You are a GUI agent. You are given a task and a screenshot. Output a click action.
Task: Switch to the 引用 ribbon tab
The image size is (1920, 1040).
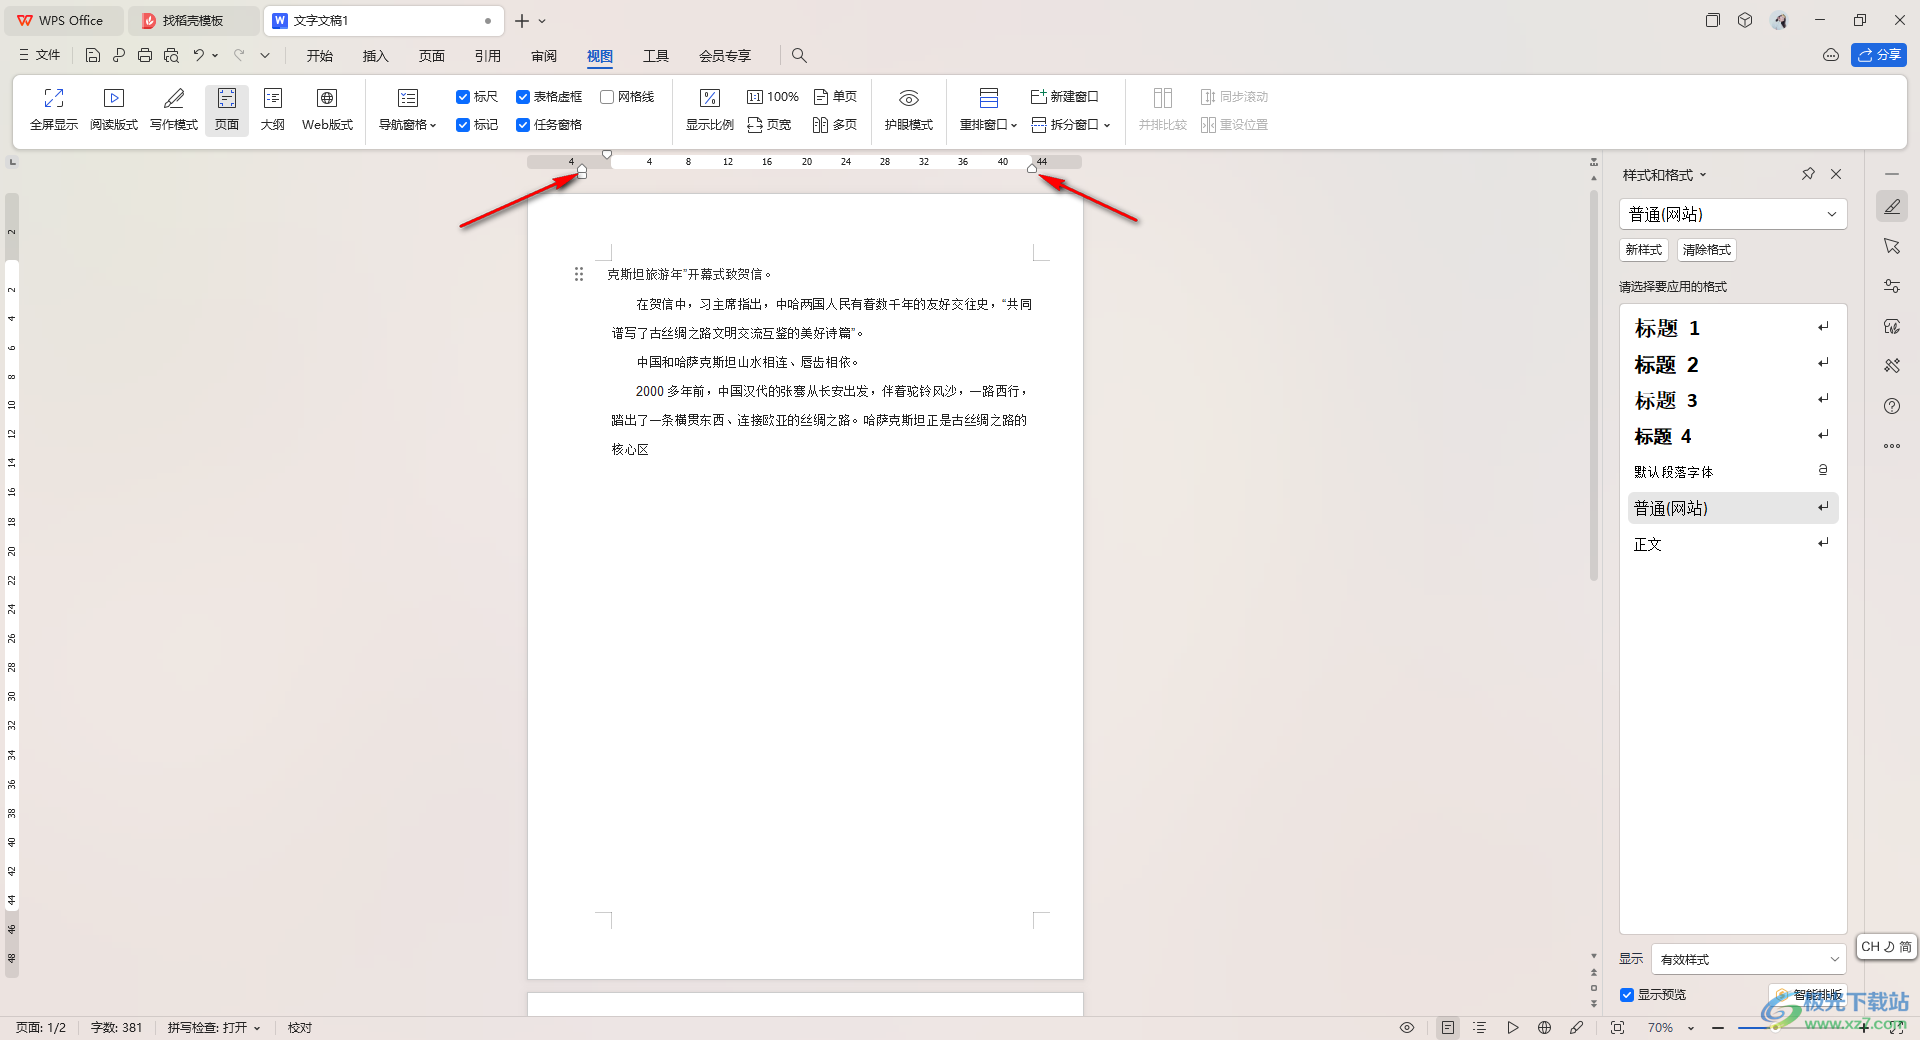(x=488, y=56)
